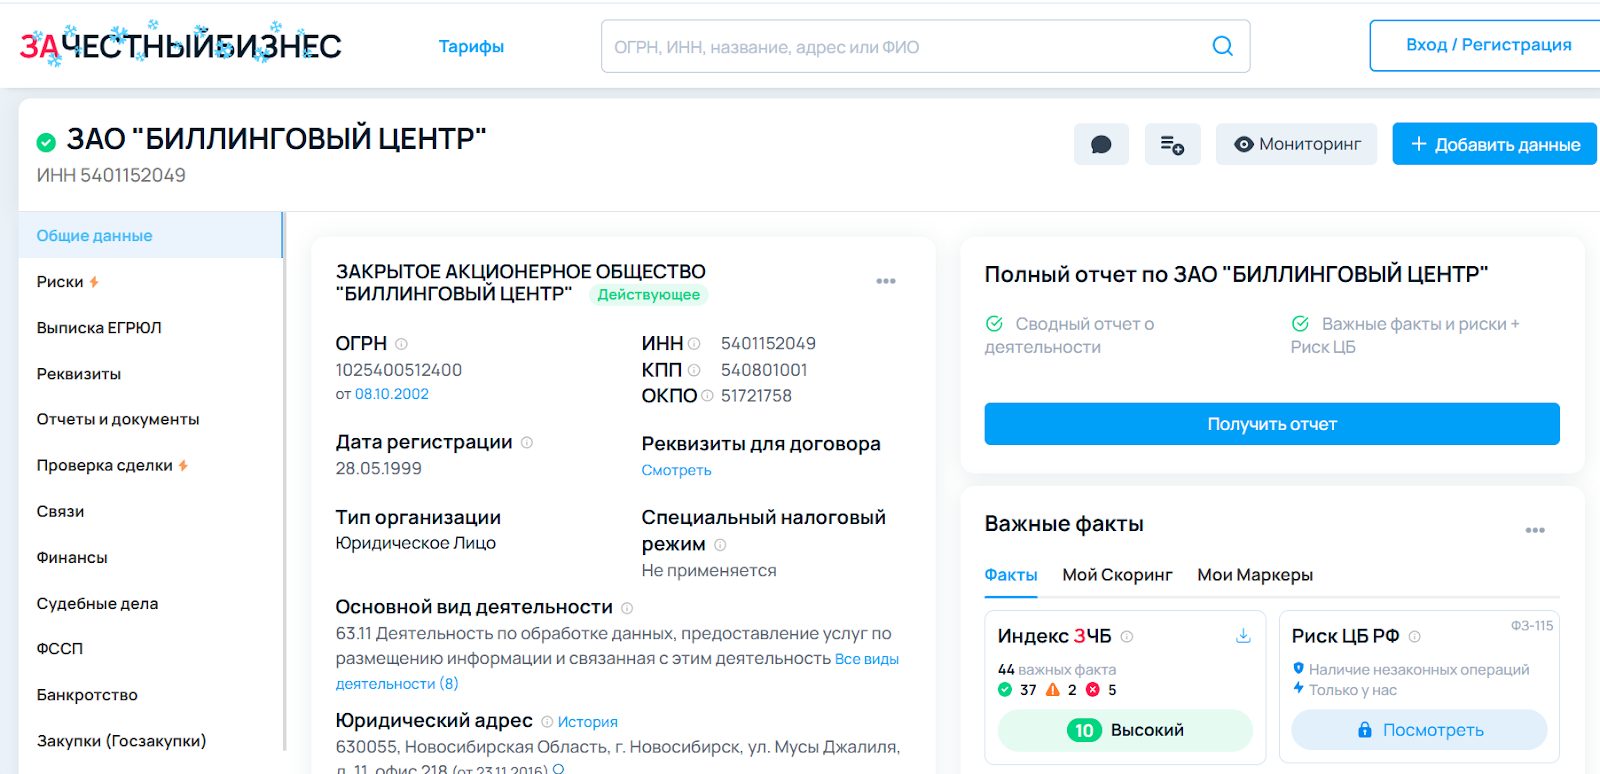This screenshot has height=774, width=1600.
Task: Click the search input field
Action: [900, 47]
